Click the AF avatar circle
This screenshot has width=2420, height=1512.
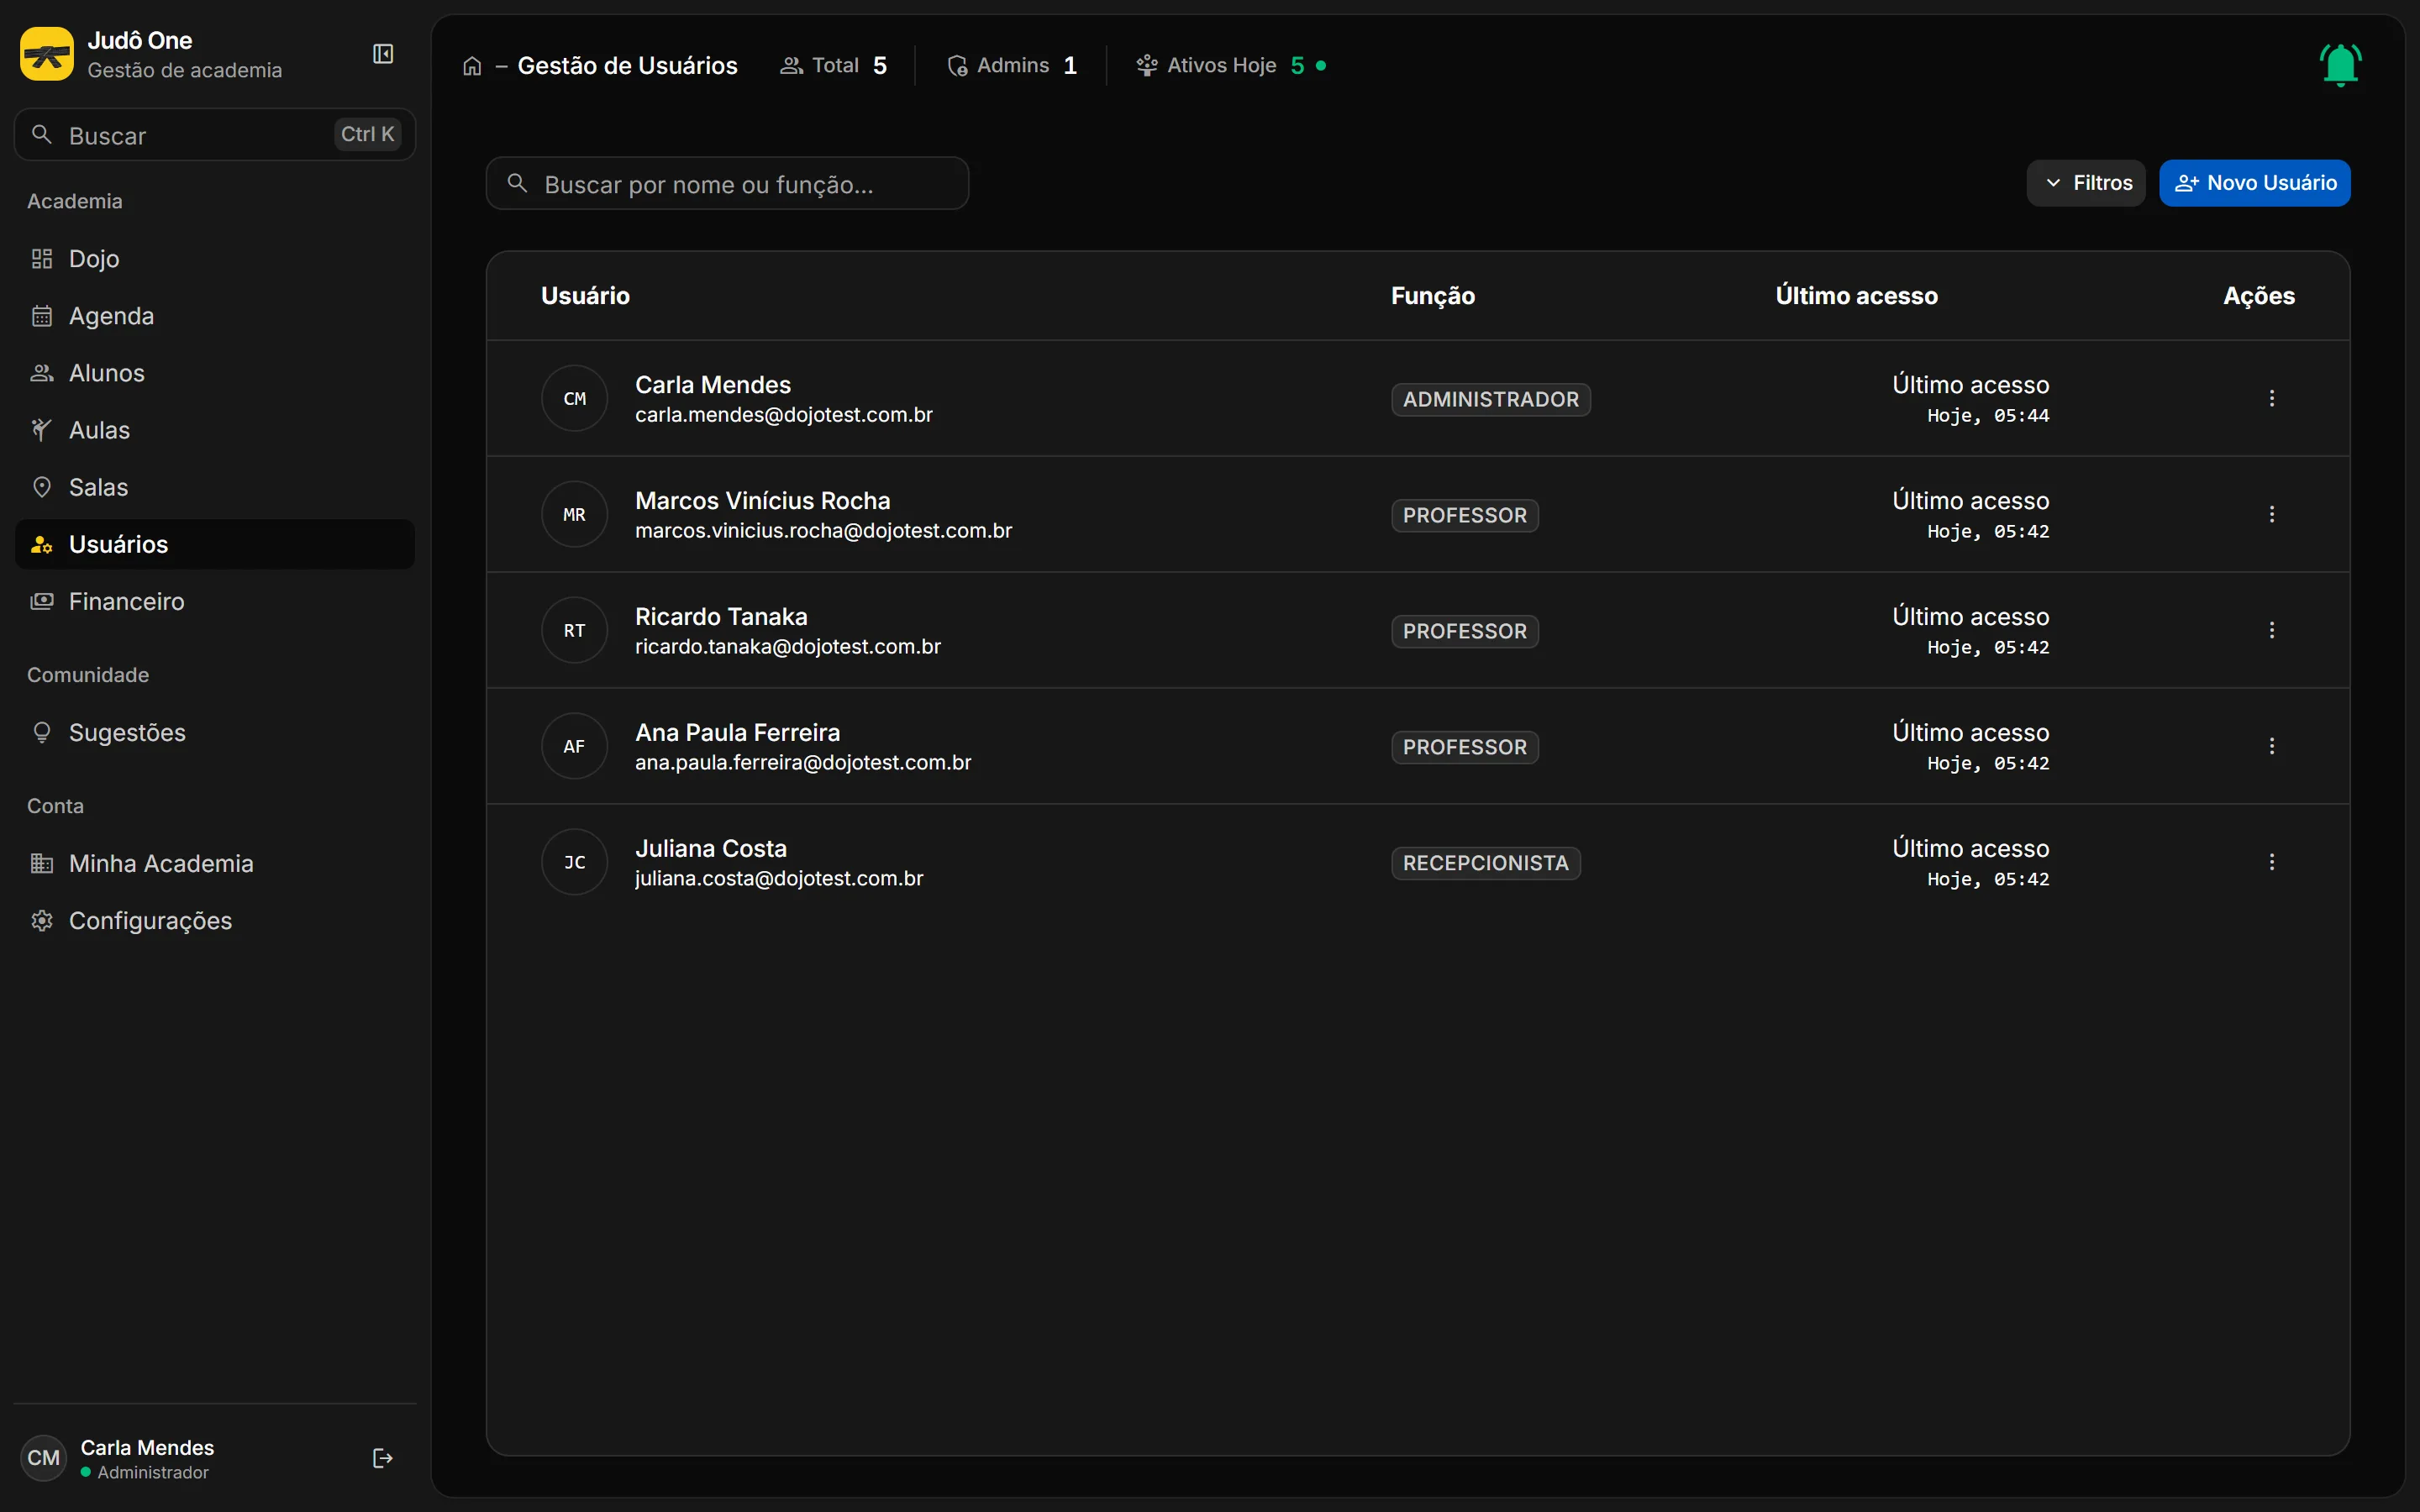click(575, 746)
